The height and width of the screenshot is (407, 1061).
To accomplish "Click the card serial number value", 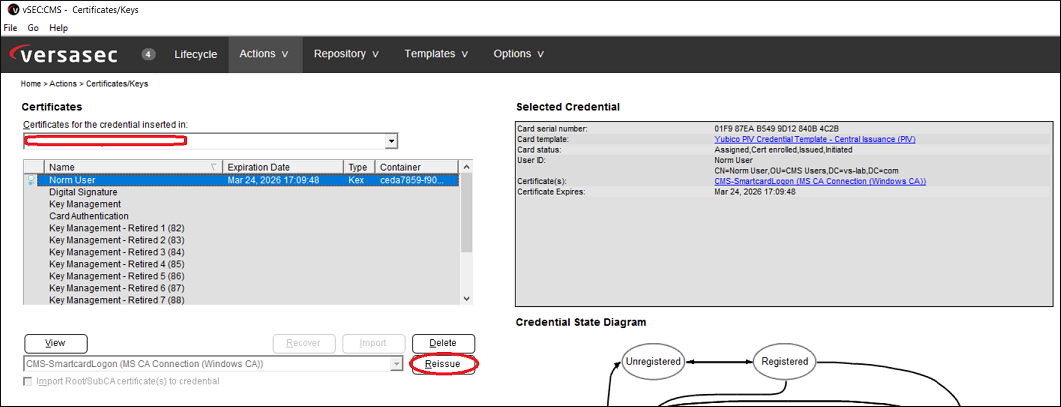I will coord(776,128).
